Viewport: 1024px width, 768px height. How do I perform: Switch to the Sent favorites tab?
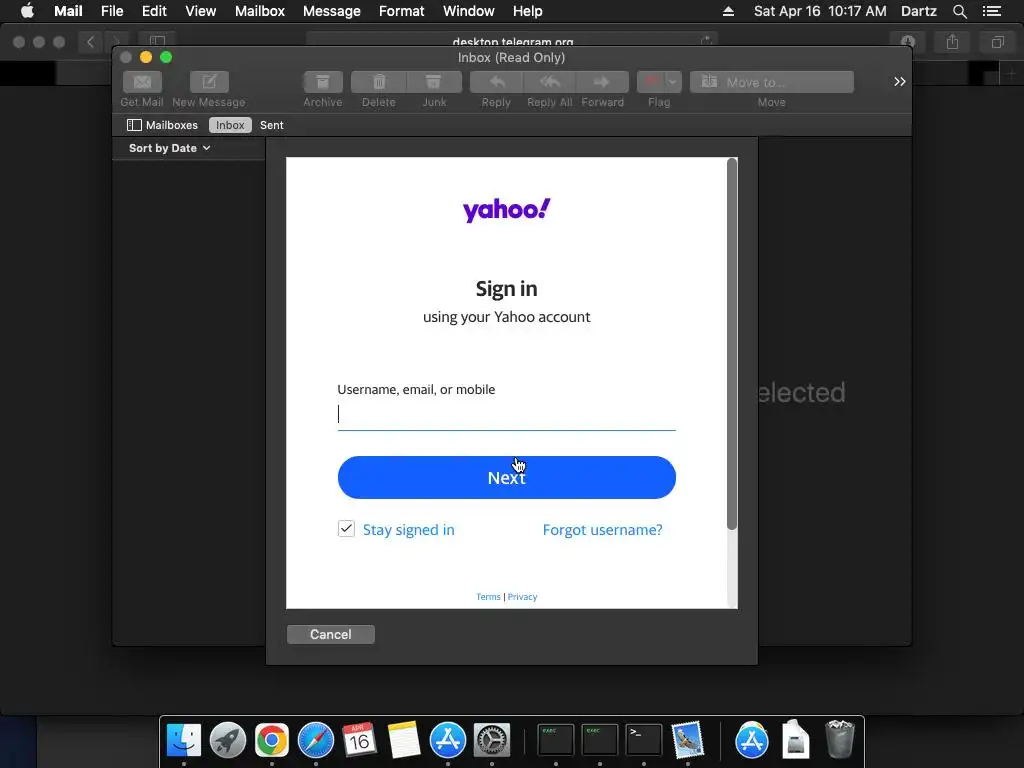click(x=272, y=125)
